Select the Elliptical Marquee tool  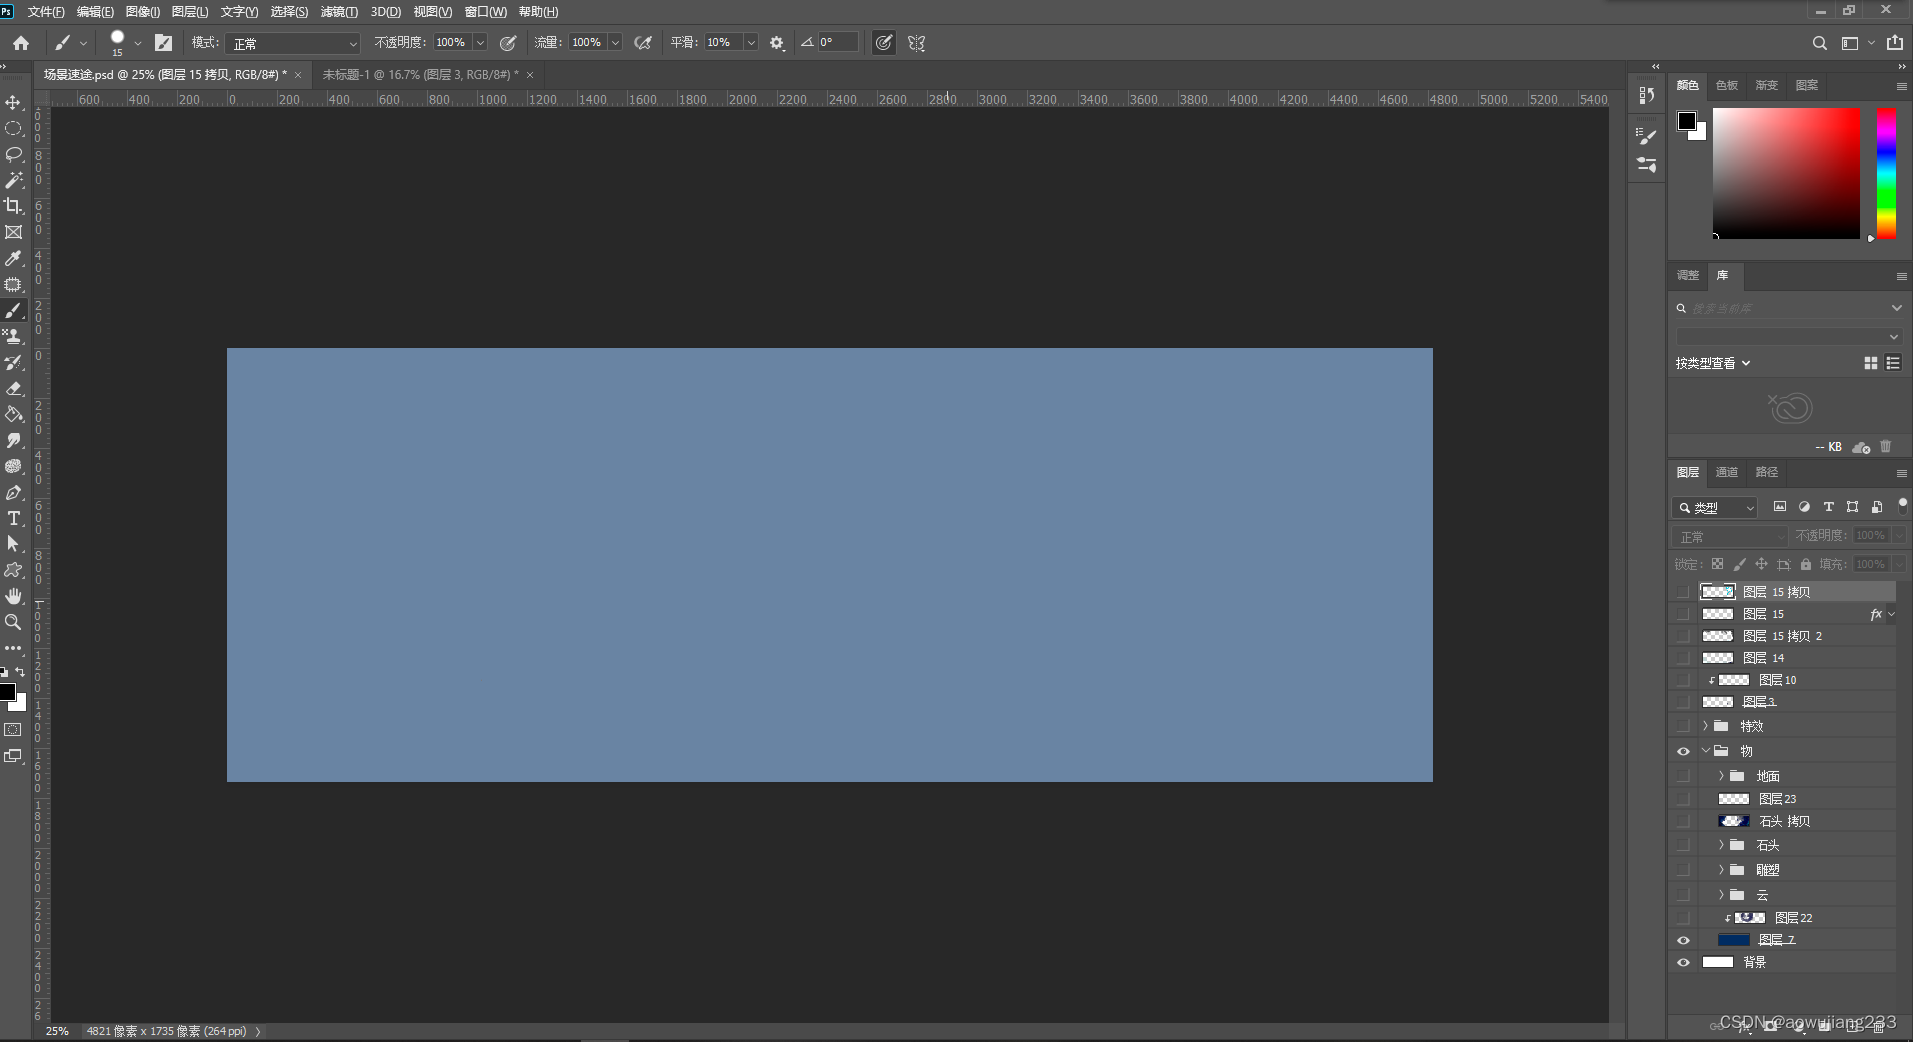click(13, 129)
